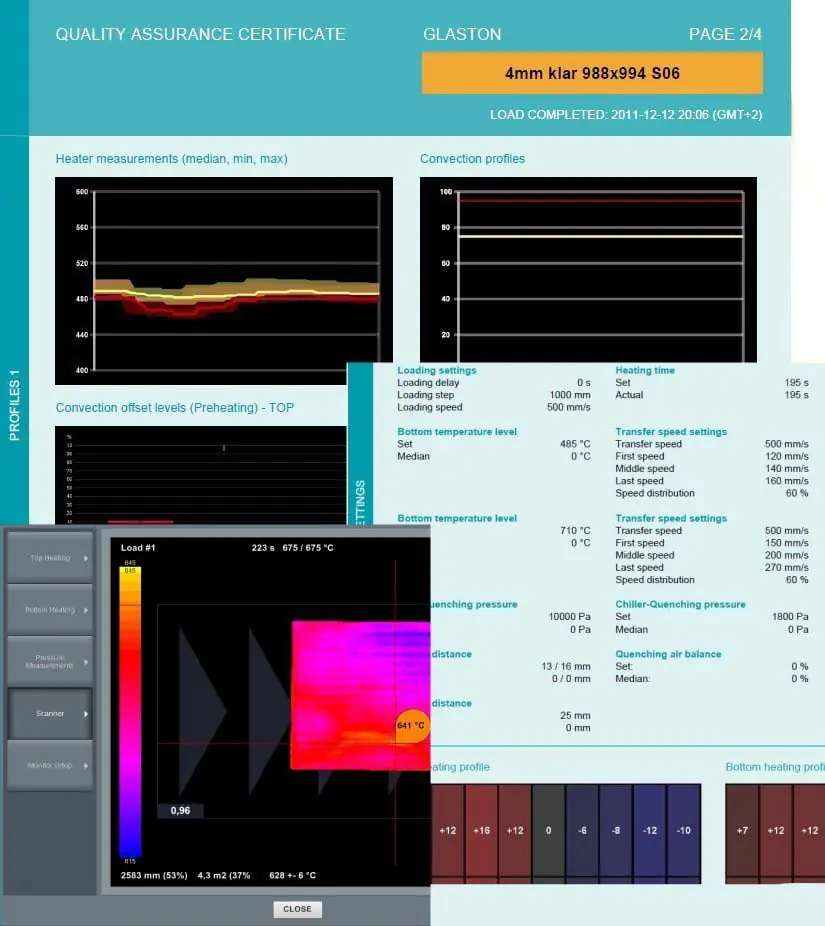
Task: Click the '675 / 675 °C' temperature readout
Action: click(308, 547)
